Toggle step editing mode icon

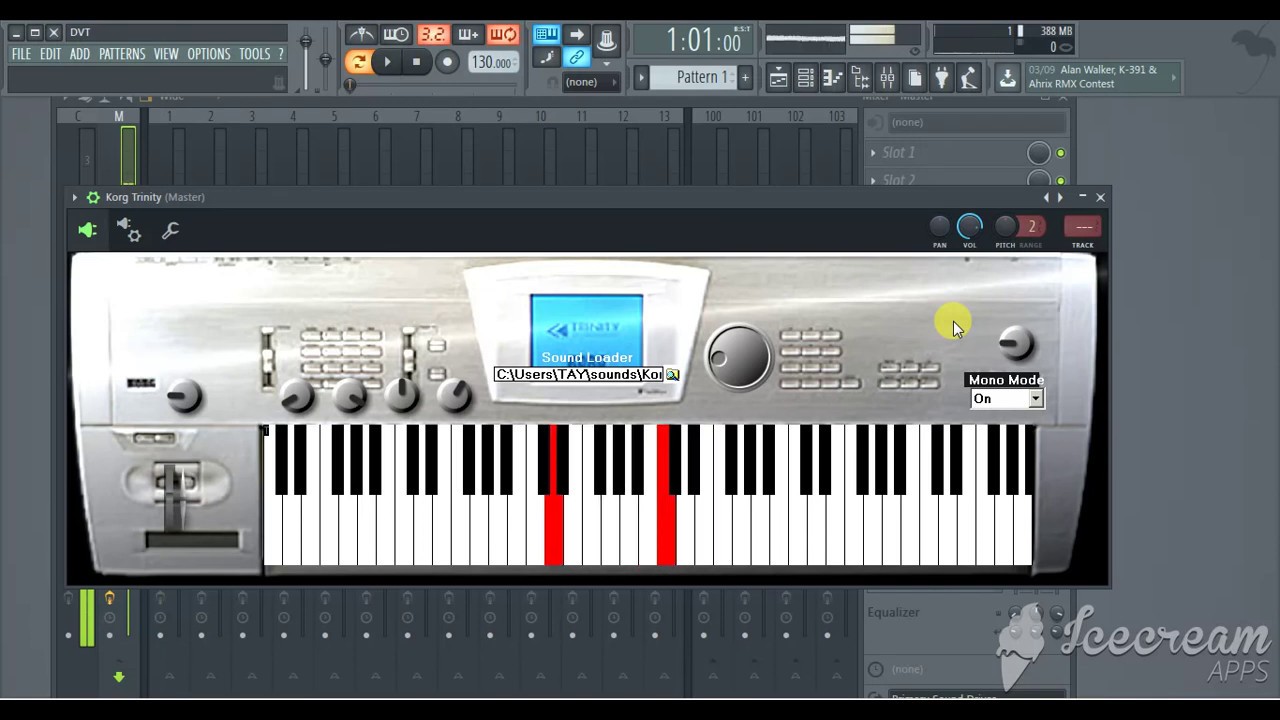click(x=546, y=58)
